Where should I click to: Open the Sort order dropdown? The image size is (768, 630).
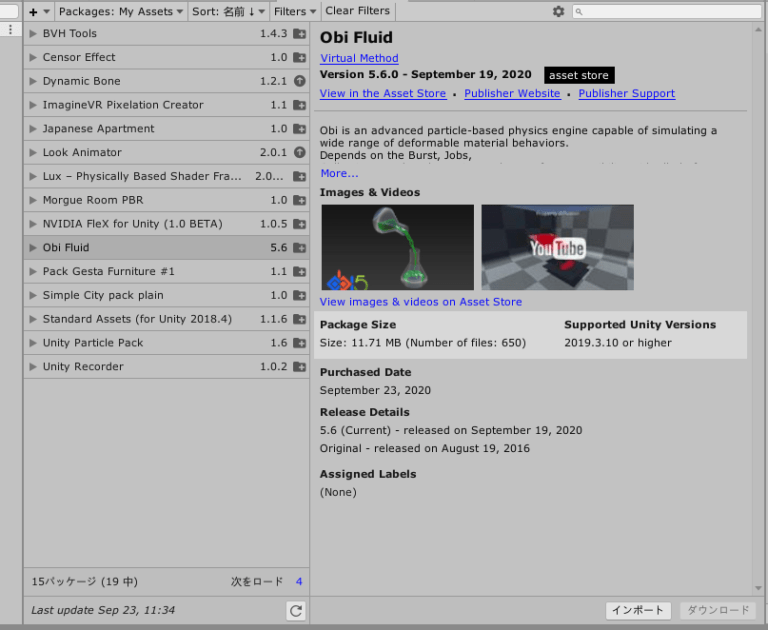click(228, 11)
